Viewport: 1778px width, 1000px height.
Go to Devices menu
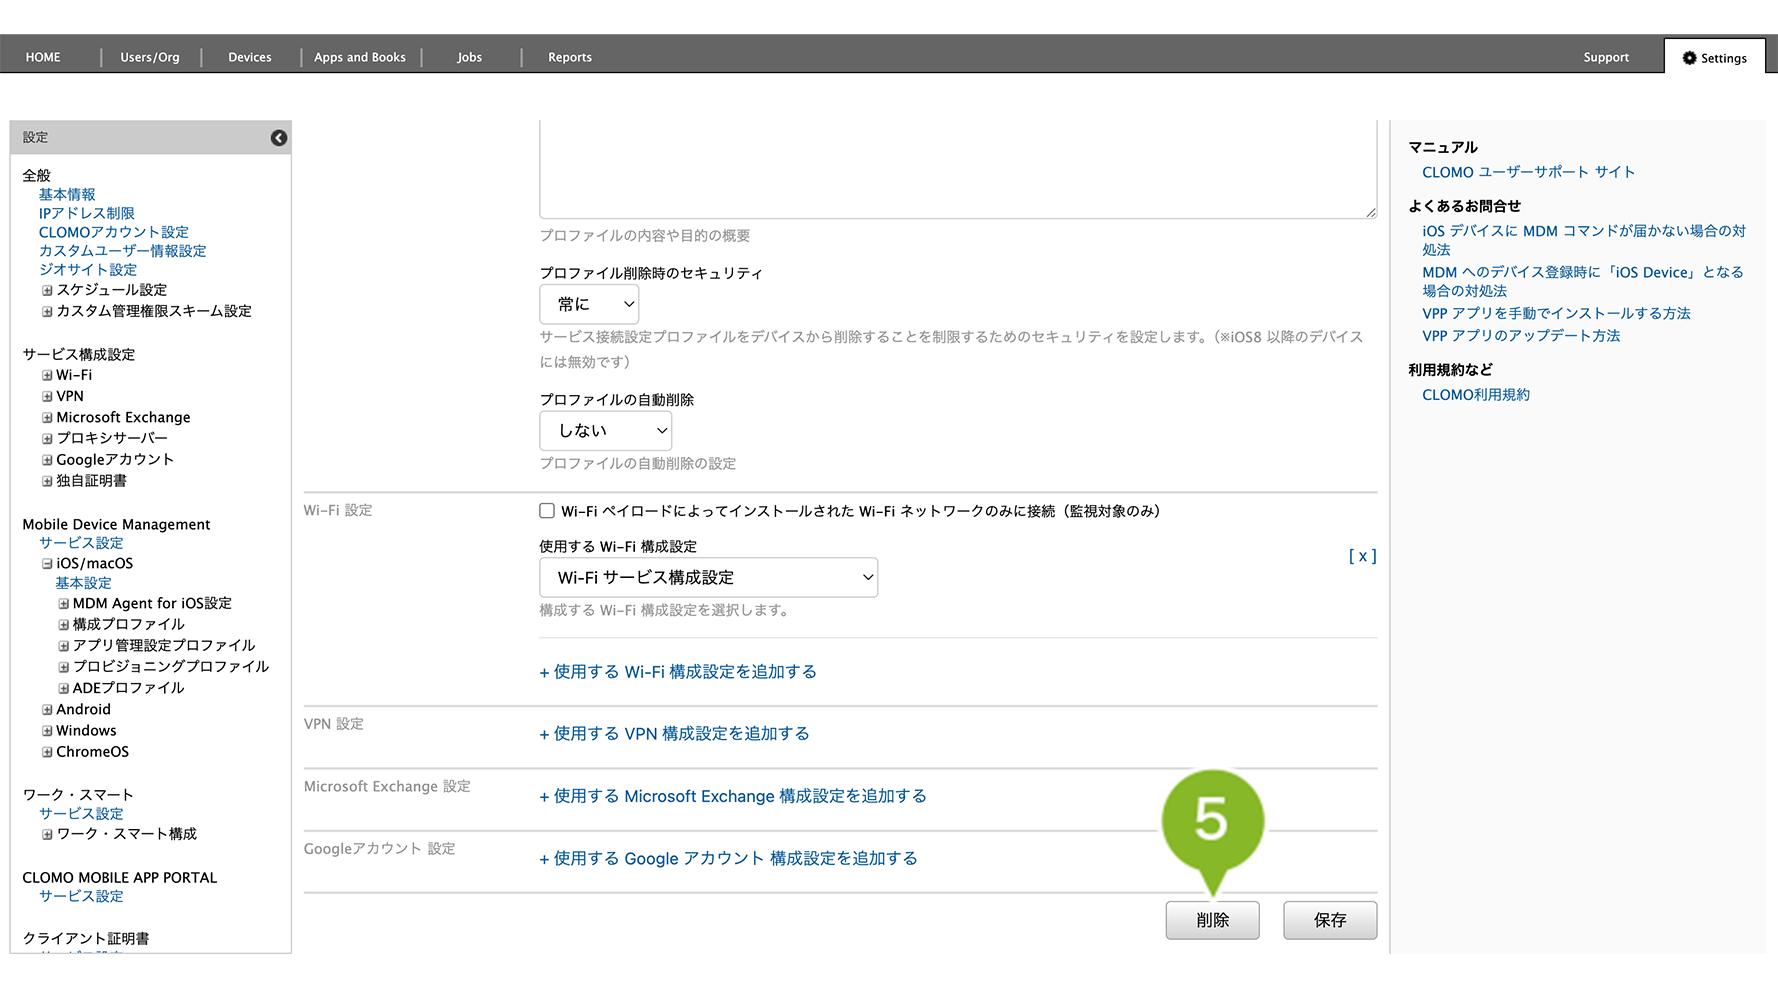click(249, 58)
